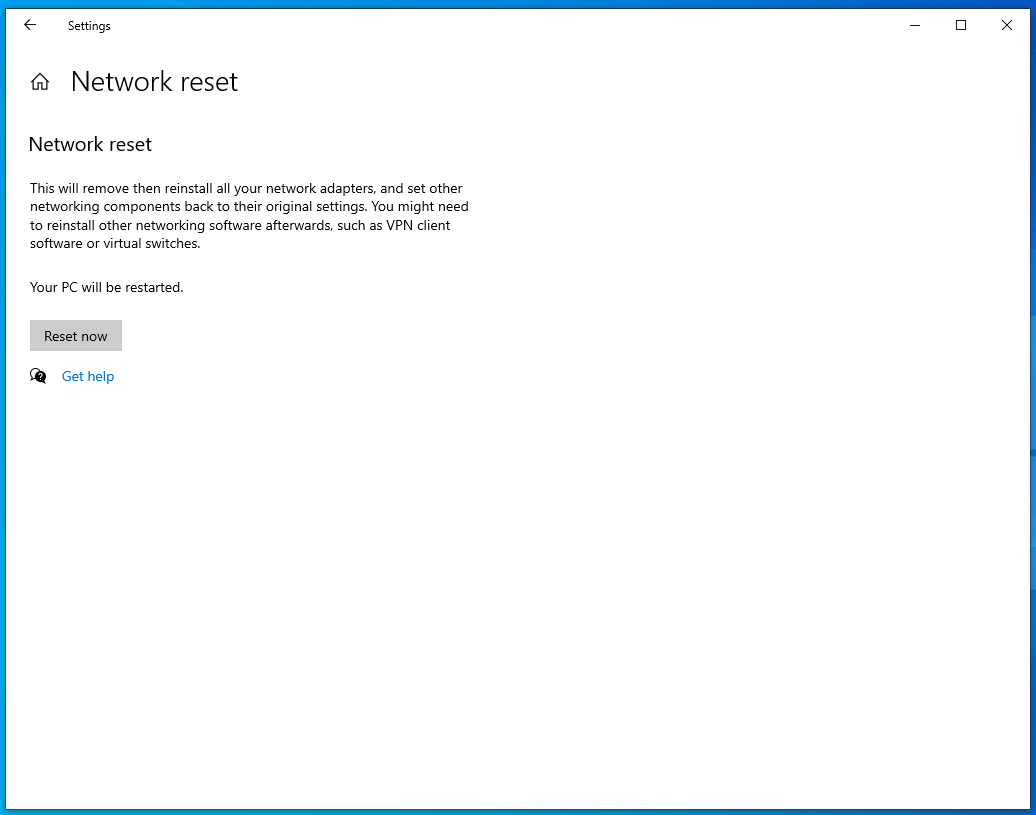
Task: Go back using the back arrow
Action: pos(30,25)
